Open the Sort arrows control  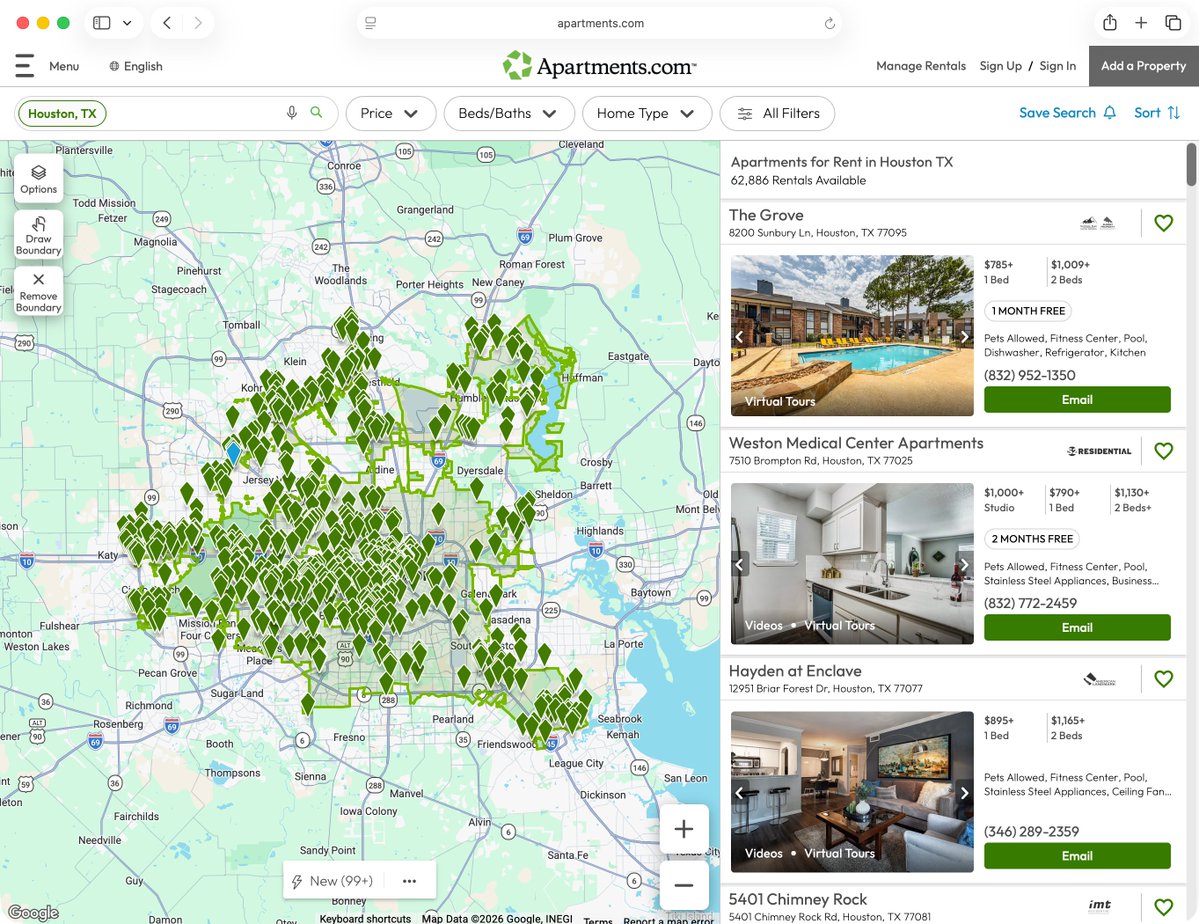(x=1156, y=112)
